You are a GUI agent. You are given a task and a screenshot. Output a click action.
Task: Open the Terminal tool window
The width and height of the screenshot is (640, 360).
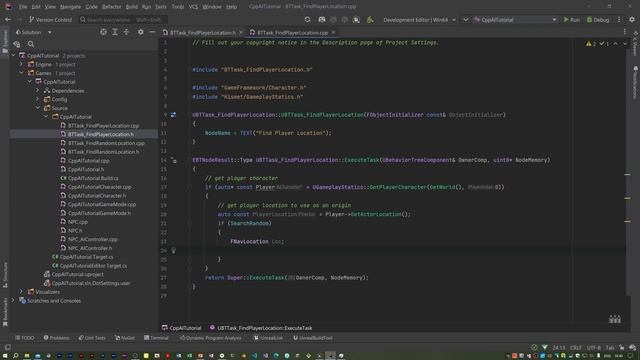click(156, 338)
